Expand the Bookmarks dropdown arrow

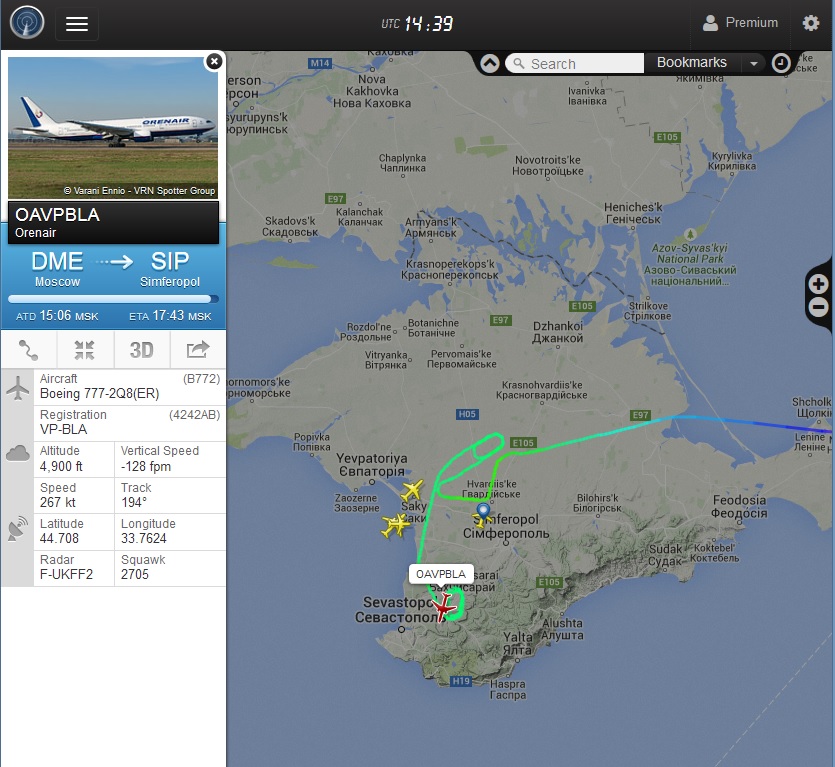753,63
